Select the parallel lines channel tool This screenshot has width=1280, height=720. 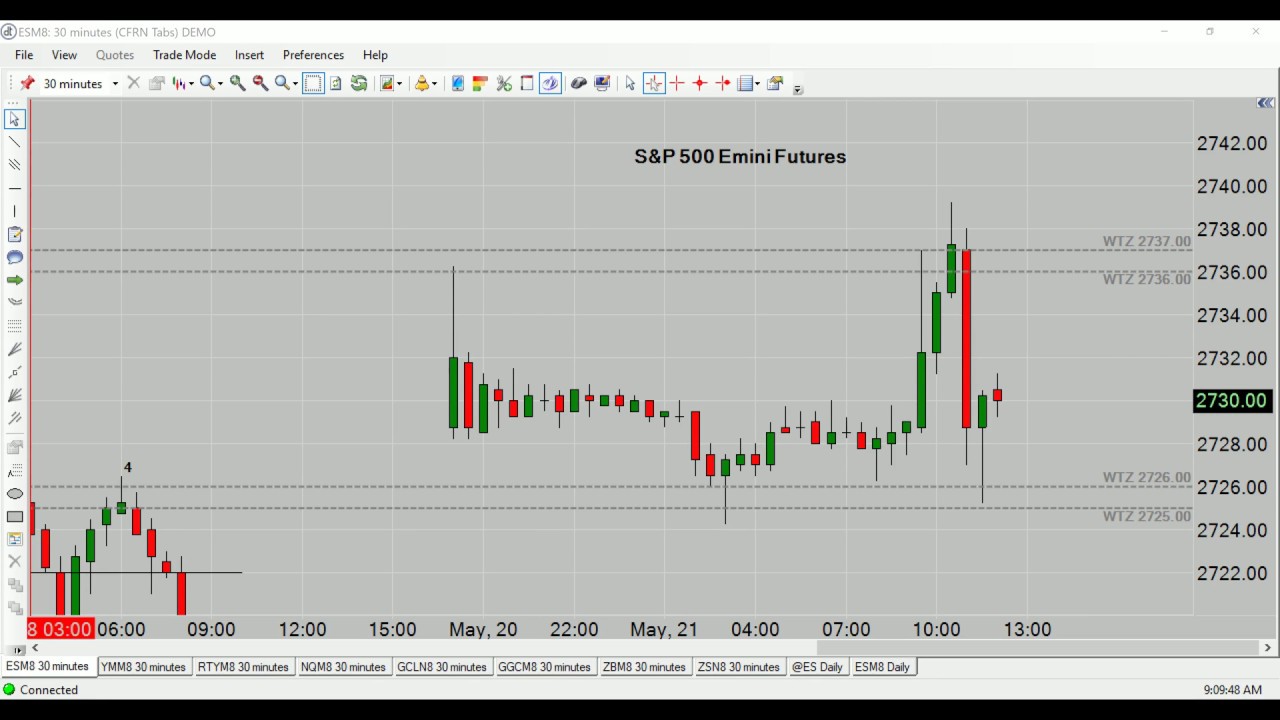[14, 165]
